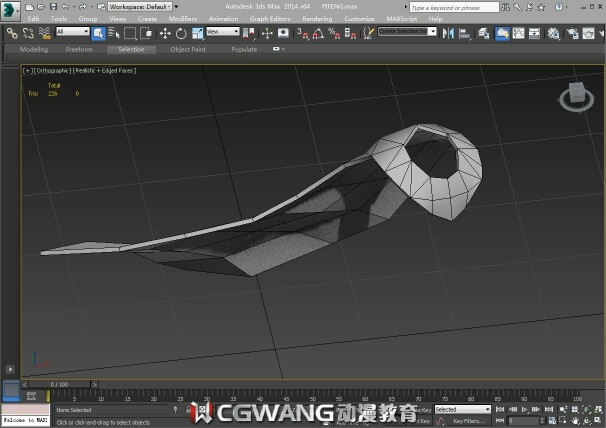Open the Select by Name list icon
This screenshot has height=428, width=606.
click(114, 34)
